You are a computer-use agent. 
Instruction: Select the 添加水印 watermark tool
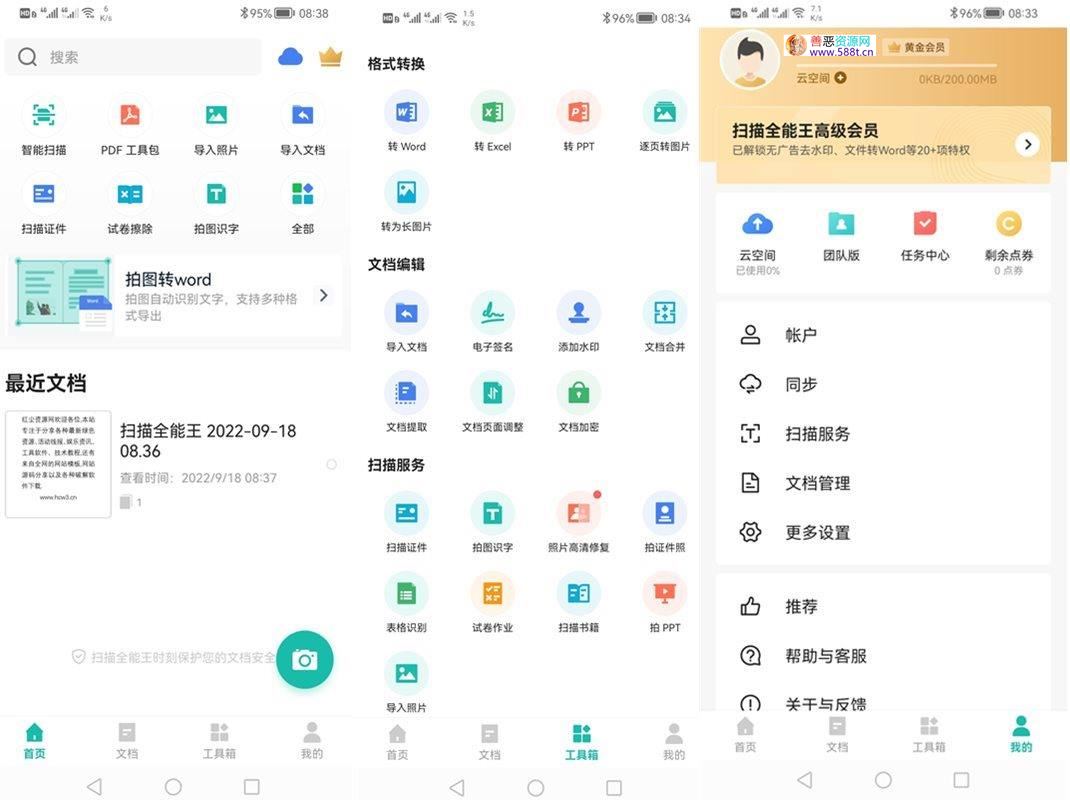[578, 313]
